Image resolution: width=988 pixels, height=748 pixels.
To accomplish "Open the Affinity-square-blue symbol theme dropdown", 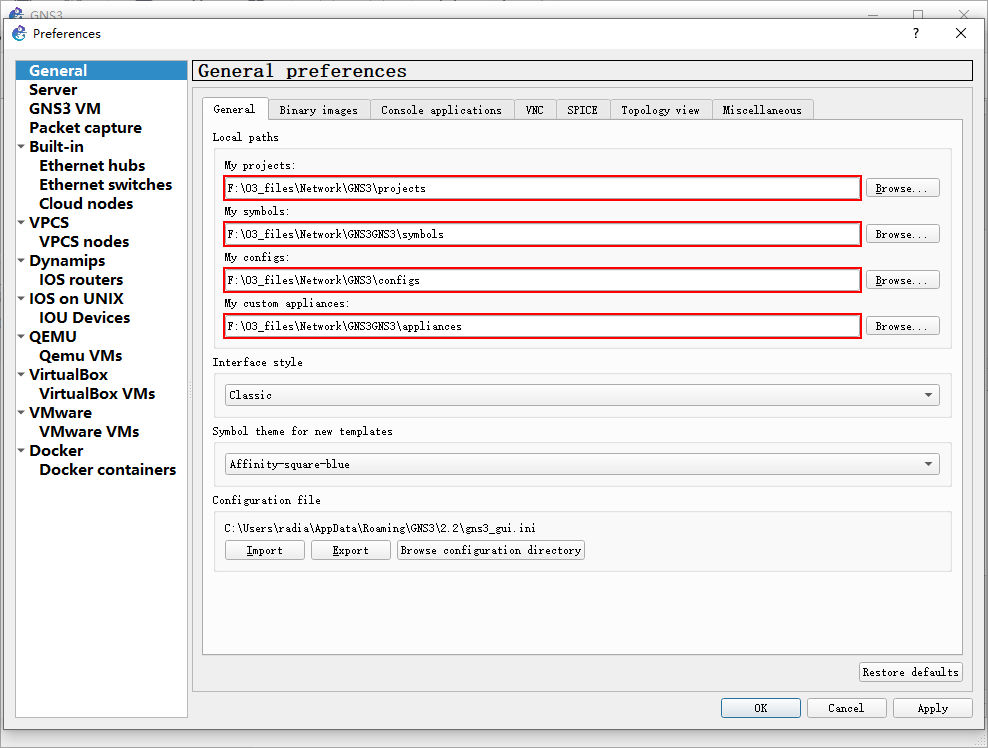I will (x=582, y=464).
